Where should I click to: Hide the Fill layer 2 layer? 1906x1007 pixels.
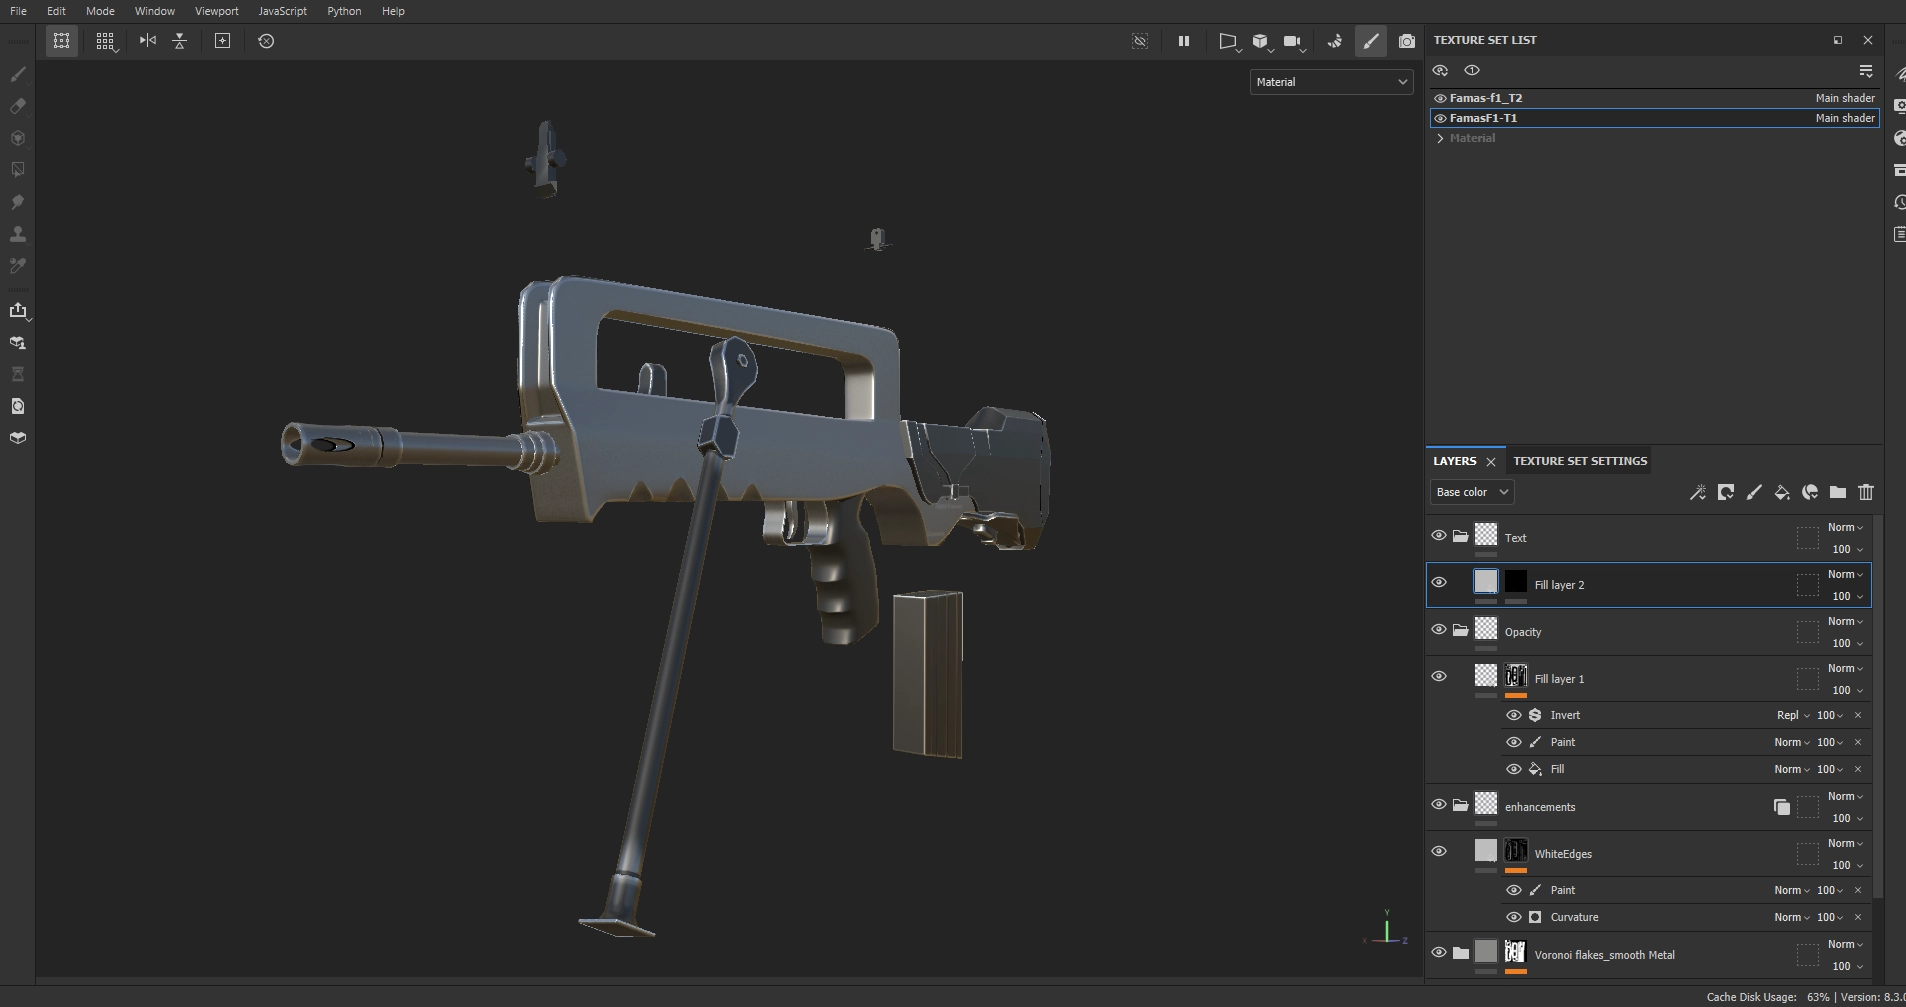(1439, 583)
